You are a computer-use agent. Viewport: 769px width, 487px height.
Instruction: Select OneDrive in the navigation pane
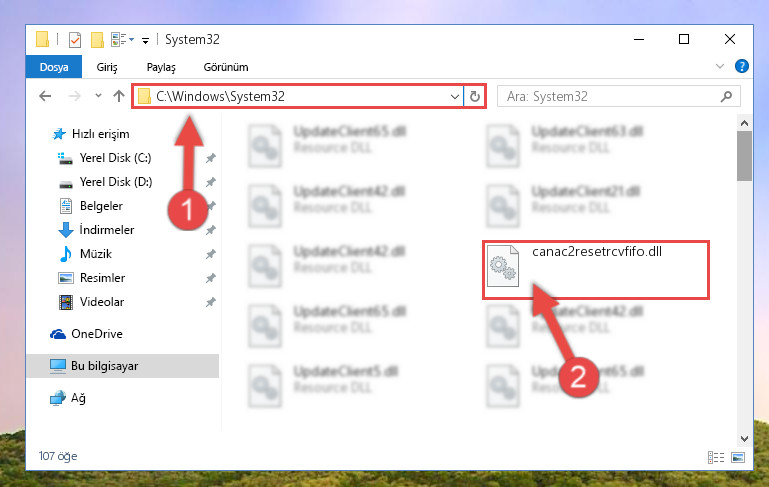tap(97, 334)
